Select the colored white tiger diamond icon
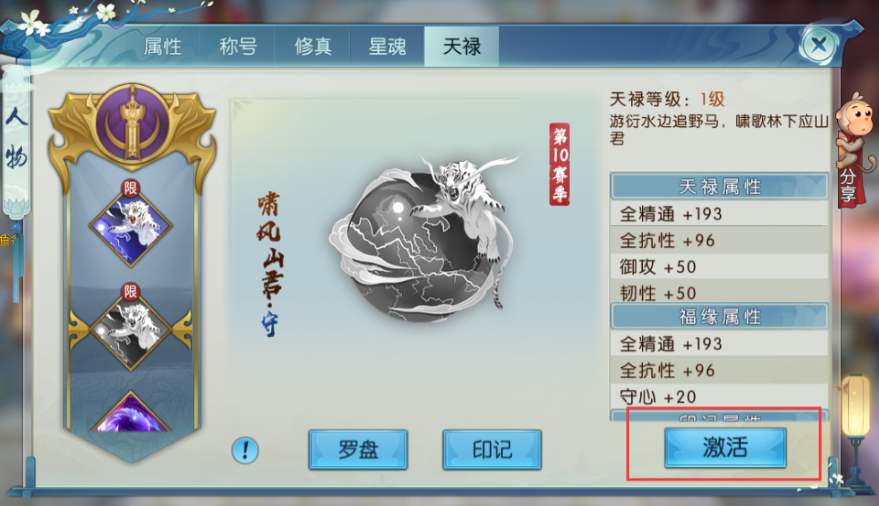The width and height of the screenshot is (879, 506). click(131, 225)
